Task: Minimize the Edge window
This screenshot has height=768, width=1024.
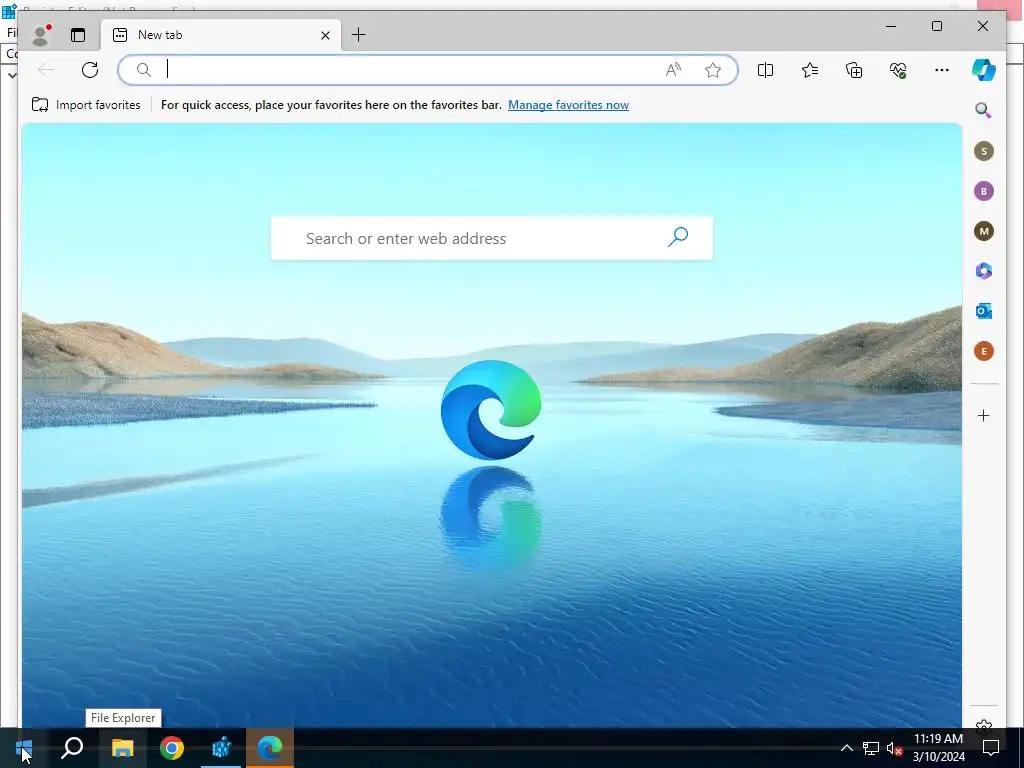Action: pos(891,26)
